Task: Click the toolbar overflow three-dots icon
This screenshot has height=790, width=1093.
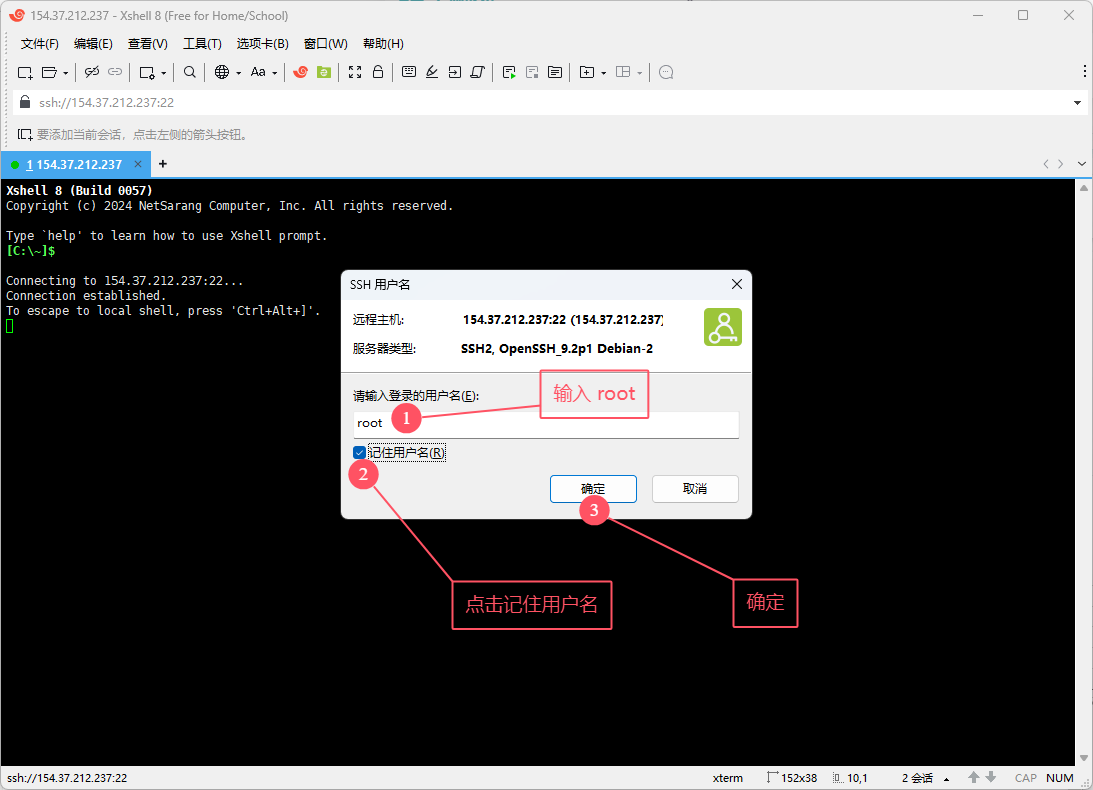Action: click(1085, 71)
